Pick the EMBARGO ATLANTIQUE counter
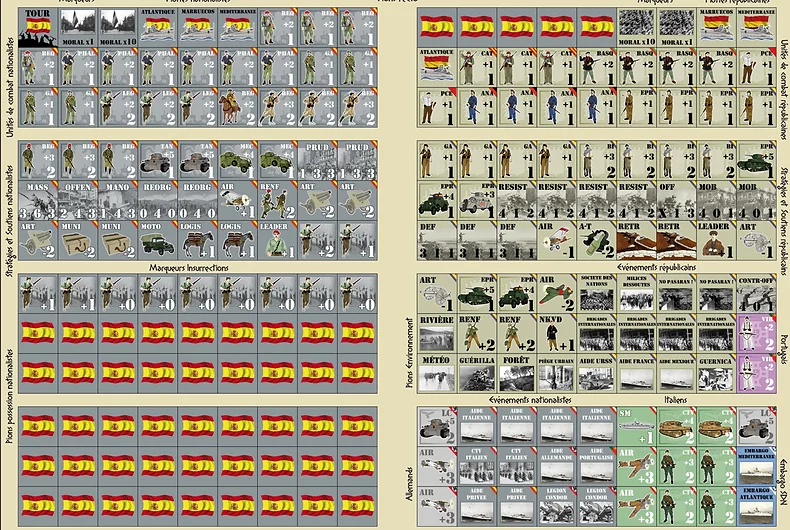Image resolution: width=790 pixels, height=530 pixels. [x=757, y=506]
